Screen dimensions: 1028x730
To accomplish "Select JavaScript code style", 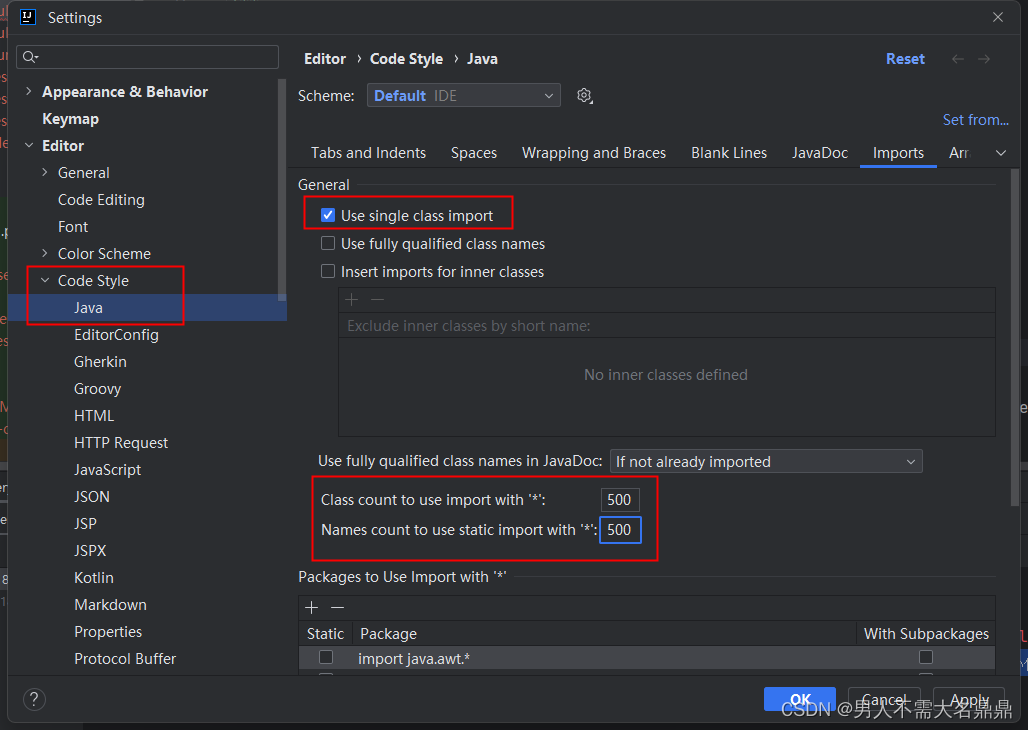I will point(108,470).
